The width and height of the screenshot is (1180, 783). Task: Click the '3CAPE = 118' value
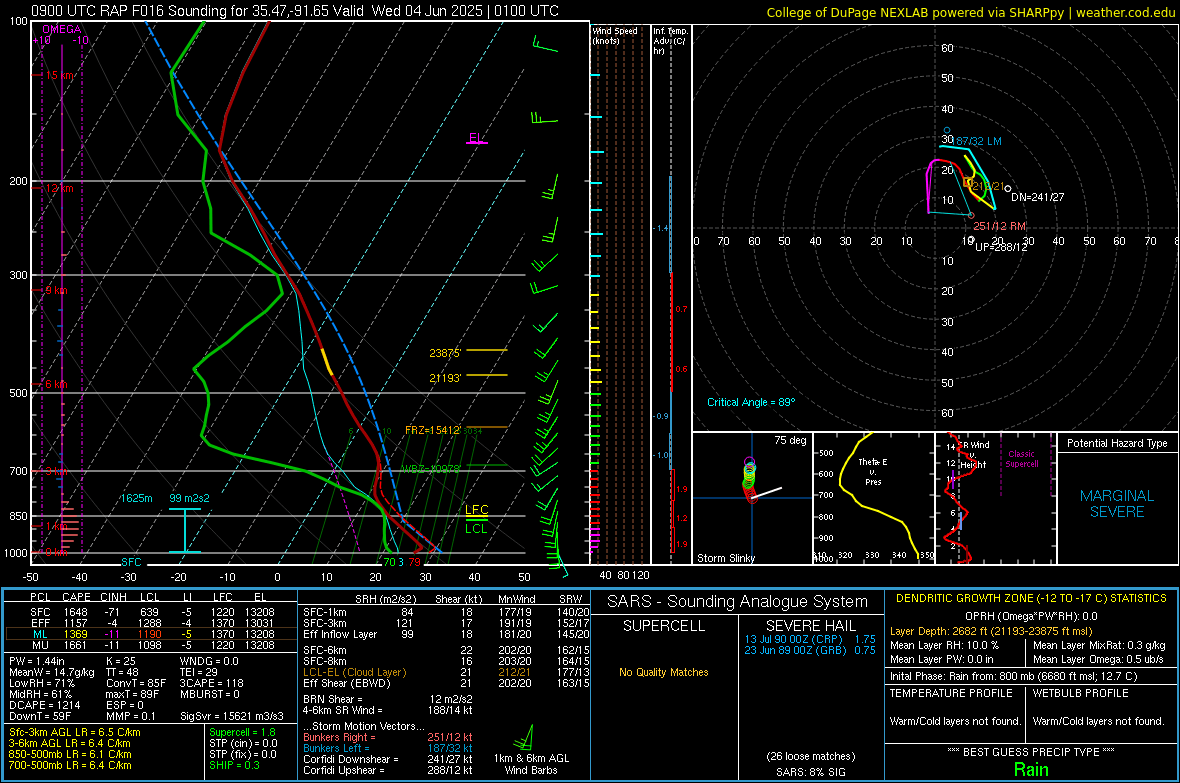point(211,683)
